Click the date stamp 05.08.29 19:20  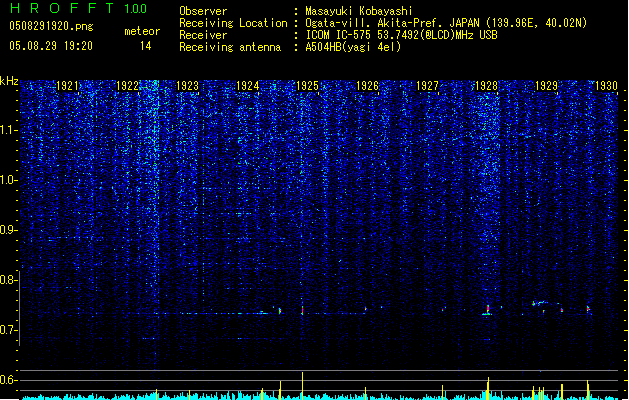[51, 46]
